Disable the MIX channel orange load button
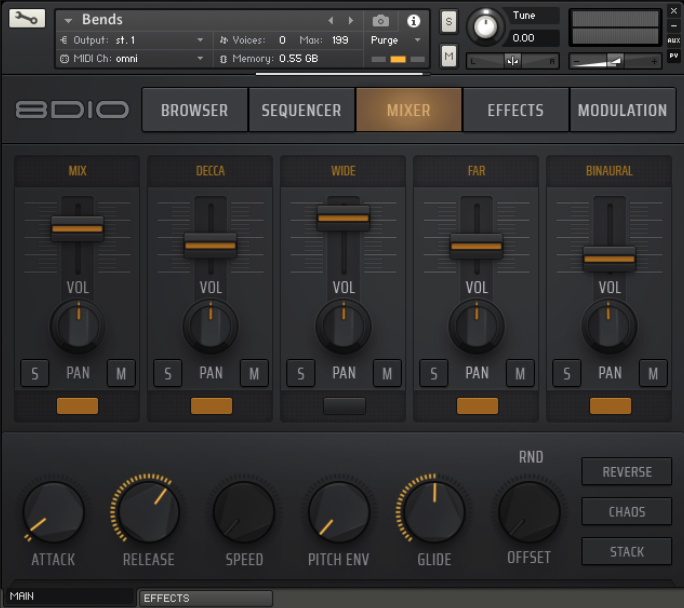684x608 pixels. 77,406
